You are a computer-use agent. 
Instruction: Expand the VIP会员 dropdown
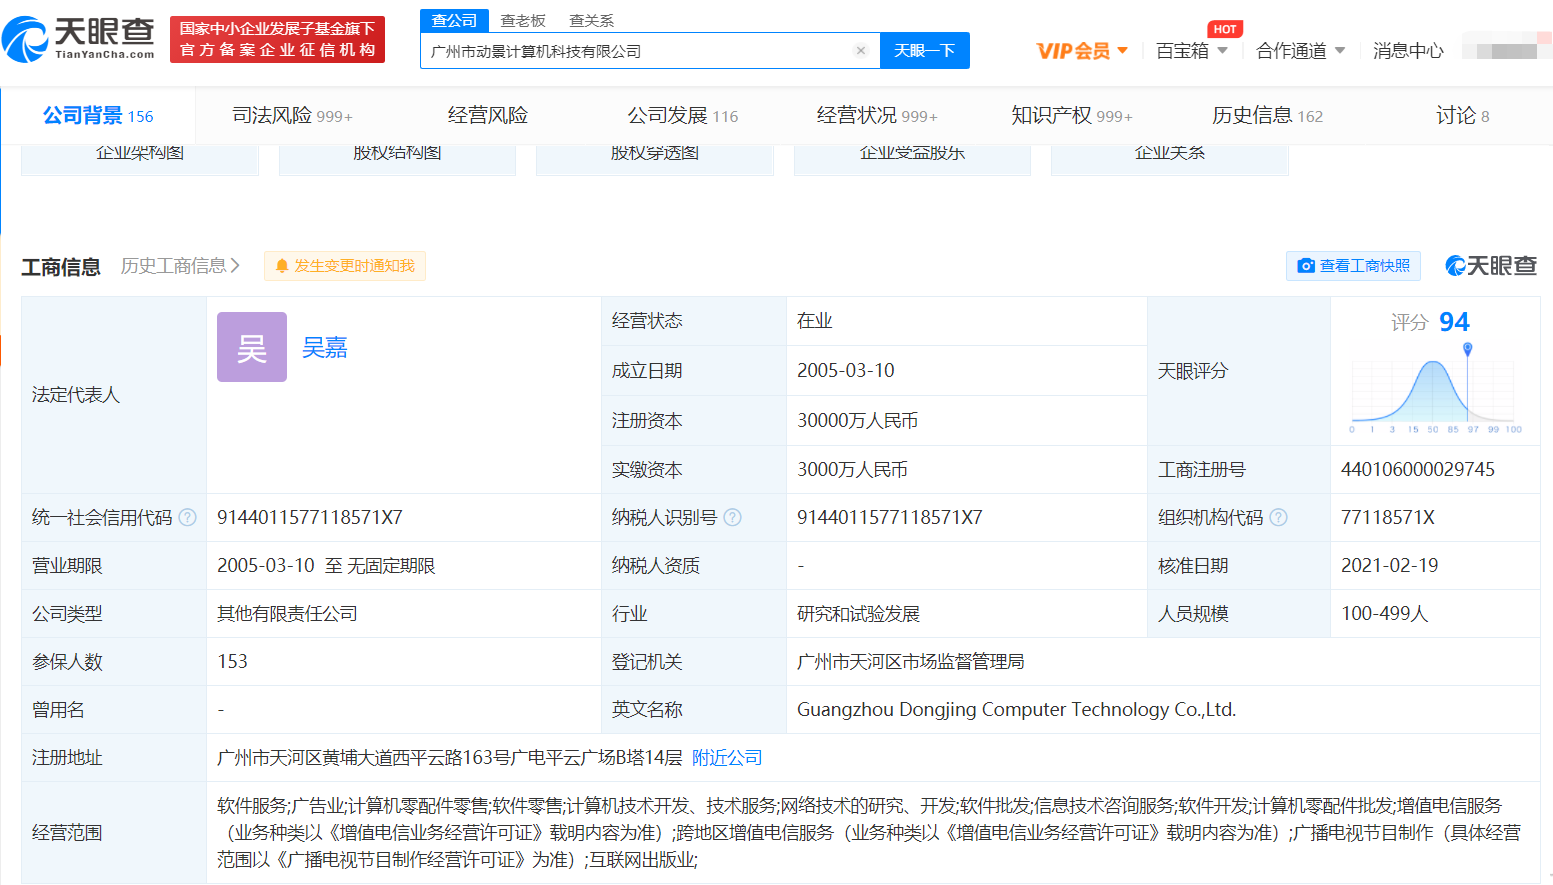1082,51
